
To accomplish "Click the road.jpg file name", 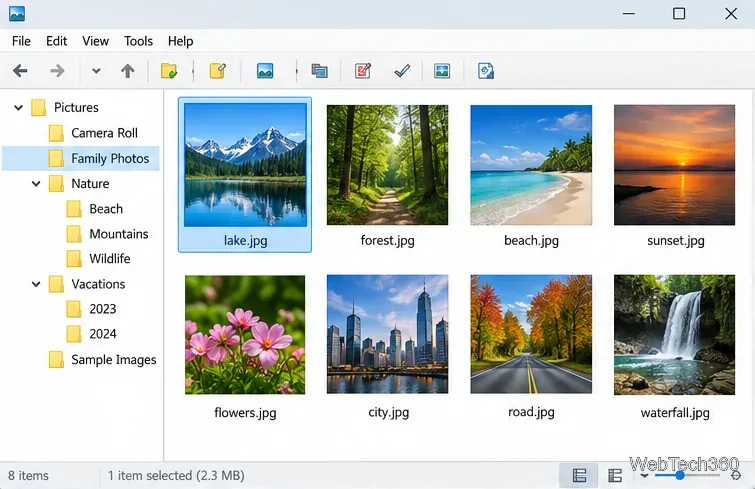I will tap(531, 412).
